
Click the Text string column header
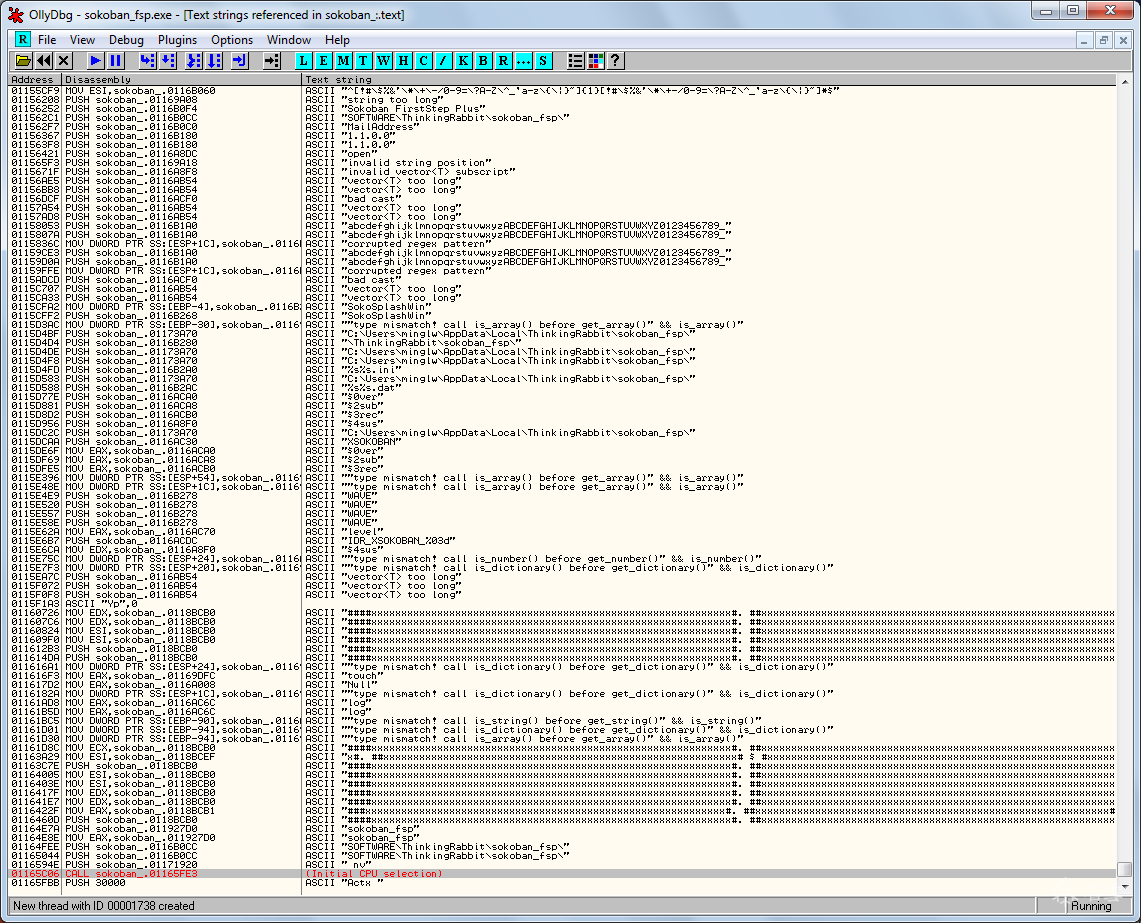point(709,79)
